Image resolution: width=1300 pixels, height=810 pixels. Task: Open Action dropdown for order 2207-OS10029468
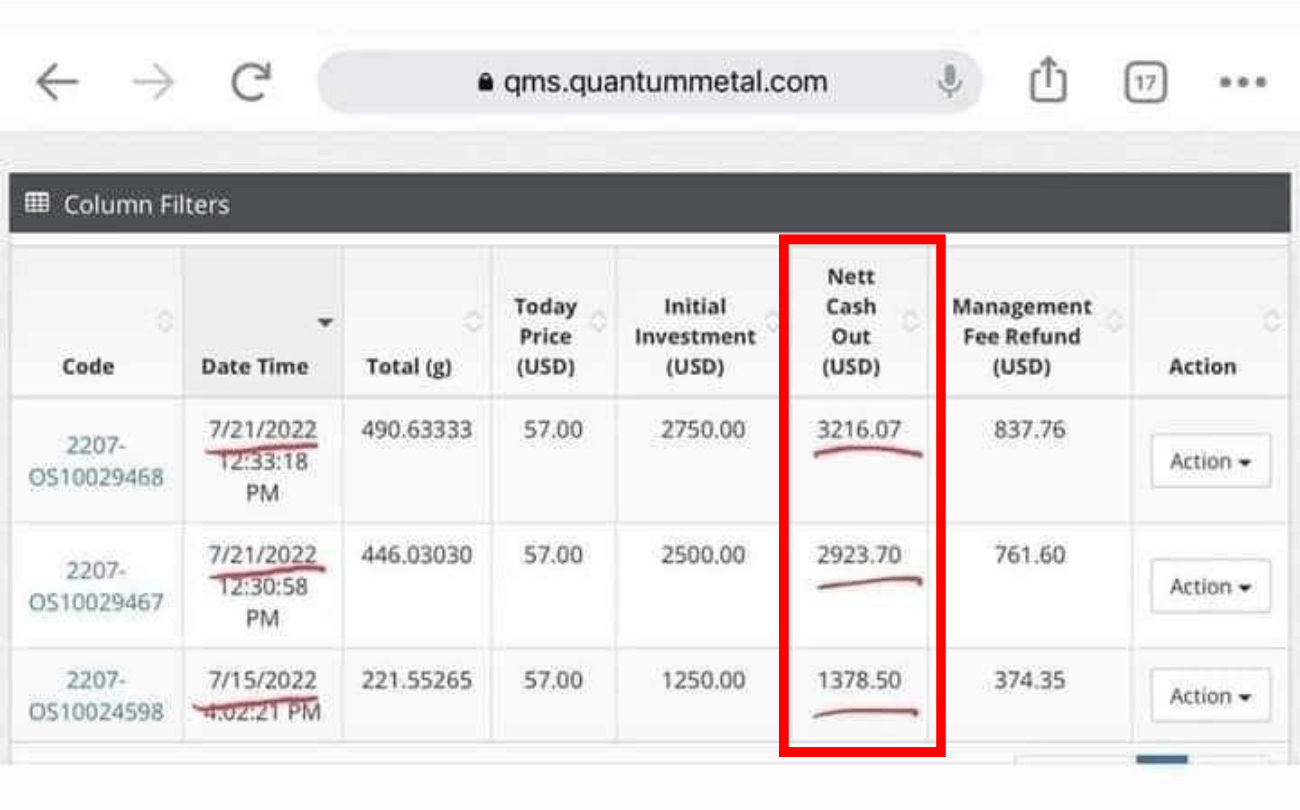click(1210, 461)
